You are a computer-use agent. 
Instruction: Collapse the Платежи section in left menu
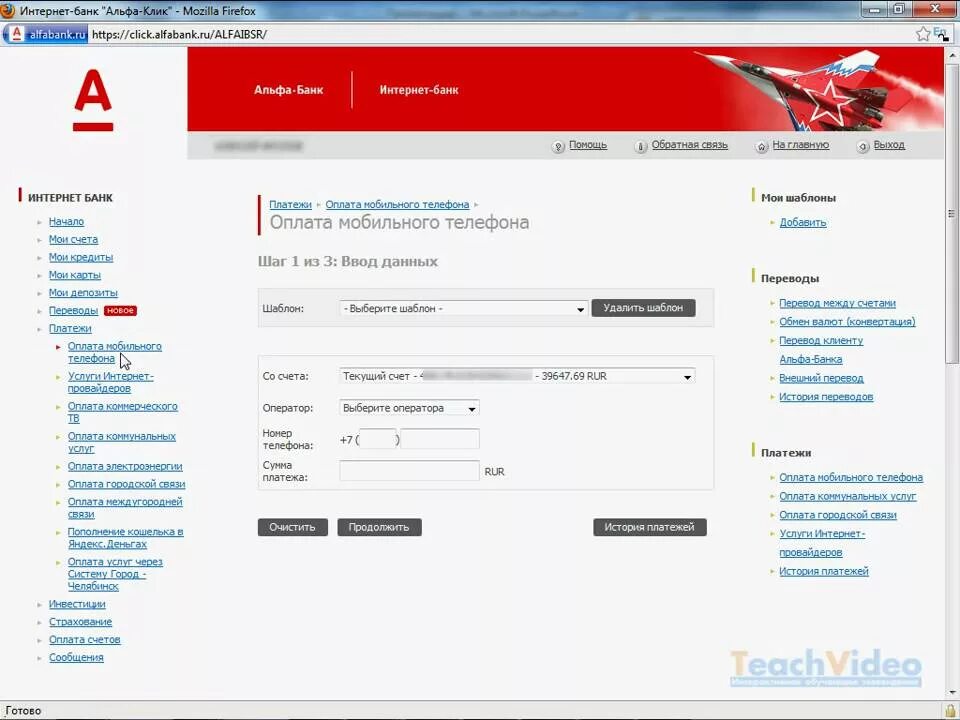click(x=70, y=328)
